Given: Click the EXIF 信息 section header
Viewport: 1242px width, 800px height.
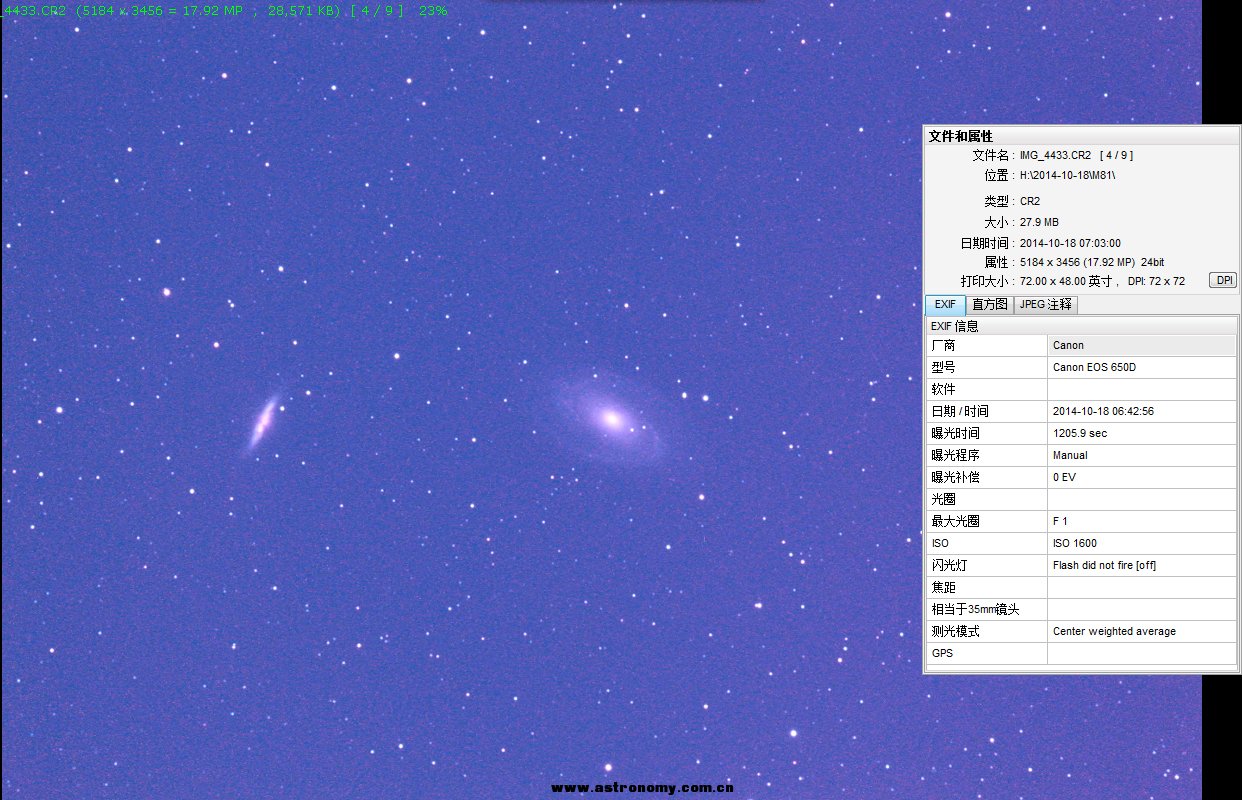Looking at the screenshot, I should point(1080,325).
